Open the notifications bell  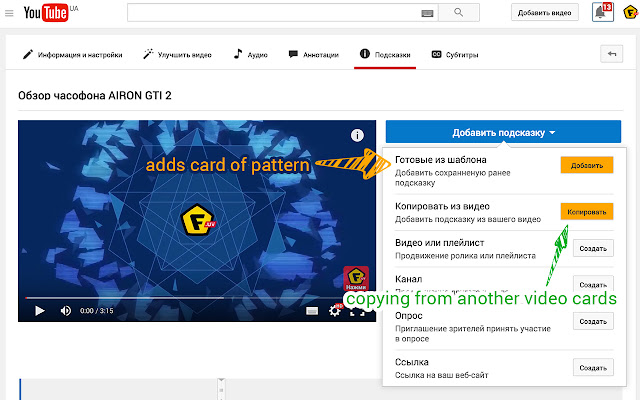pos(602,12)
